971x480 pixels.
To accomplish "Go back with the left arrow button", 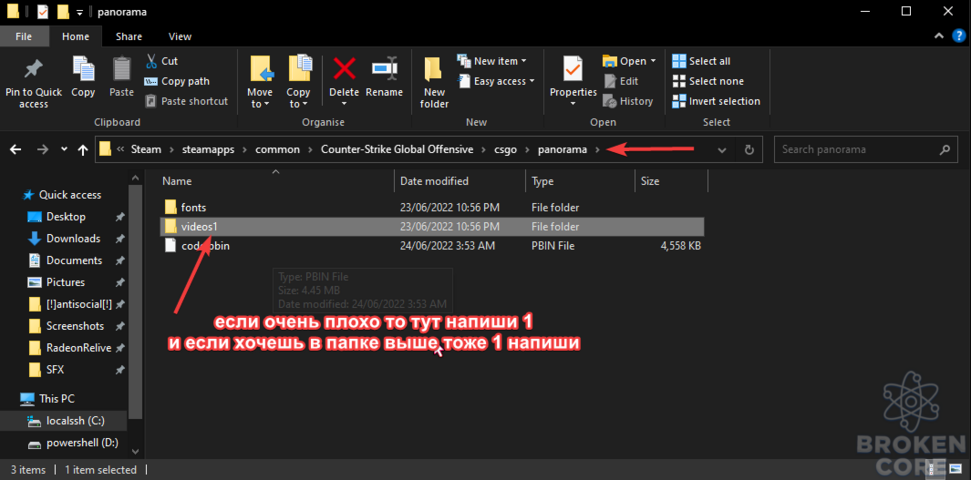I will click(16, 149).
